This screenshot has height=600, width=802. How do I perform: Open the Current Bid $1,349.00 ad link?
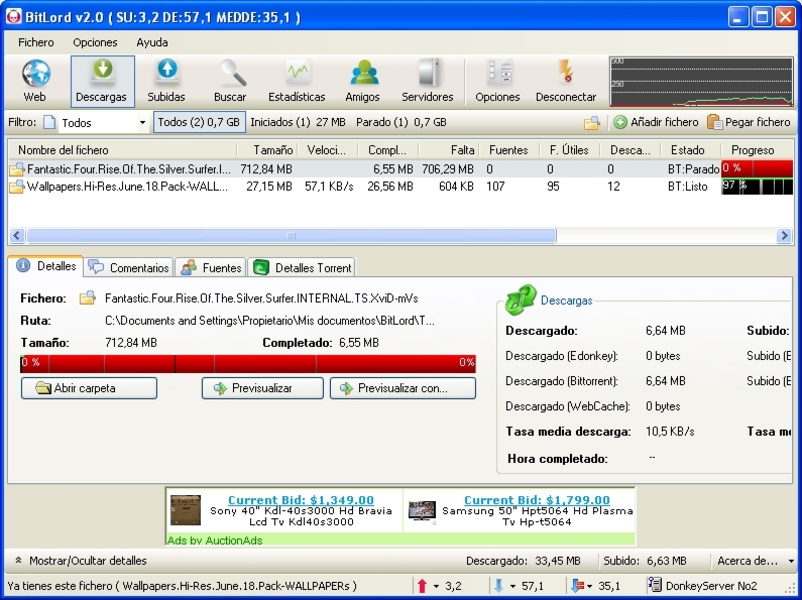(301, 500)
